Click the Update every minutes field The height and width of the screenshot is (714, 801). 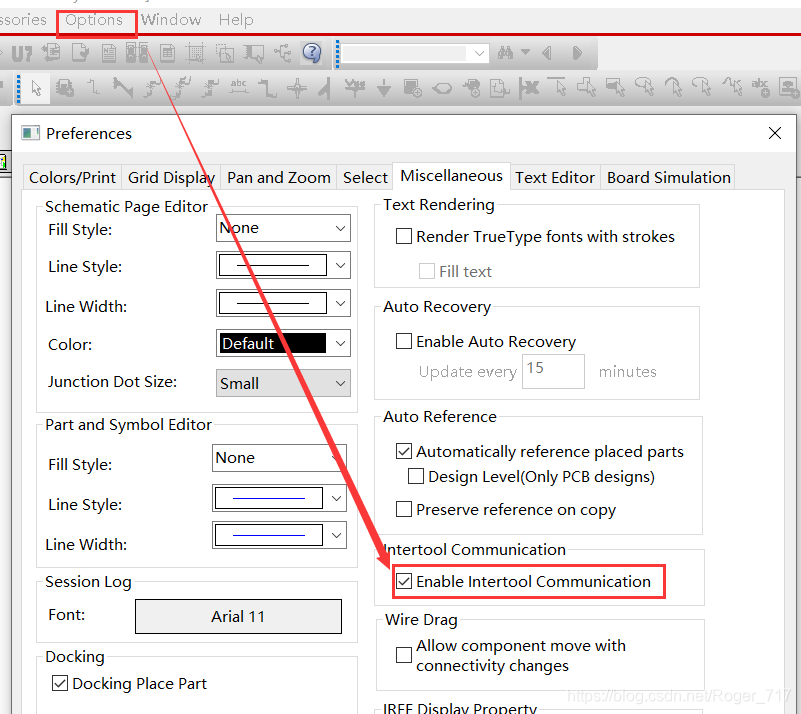[x=552, y=371]
